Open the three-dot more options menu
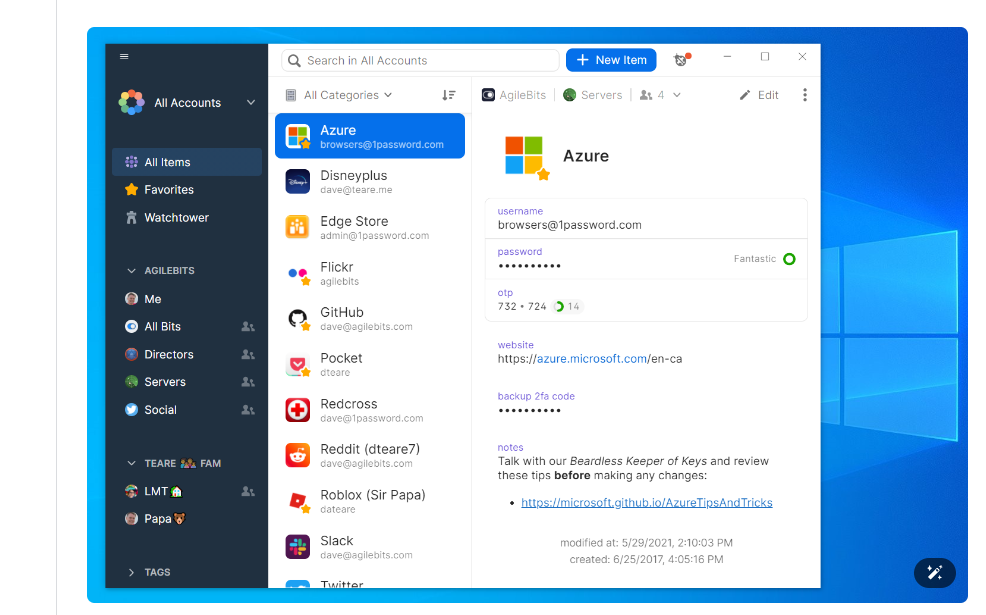986x615 pixels. 804,95
